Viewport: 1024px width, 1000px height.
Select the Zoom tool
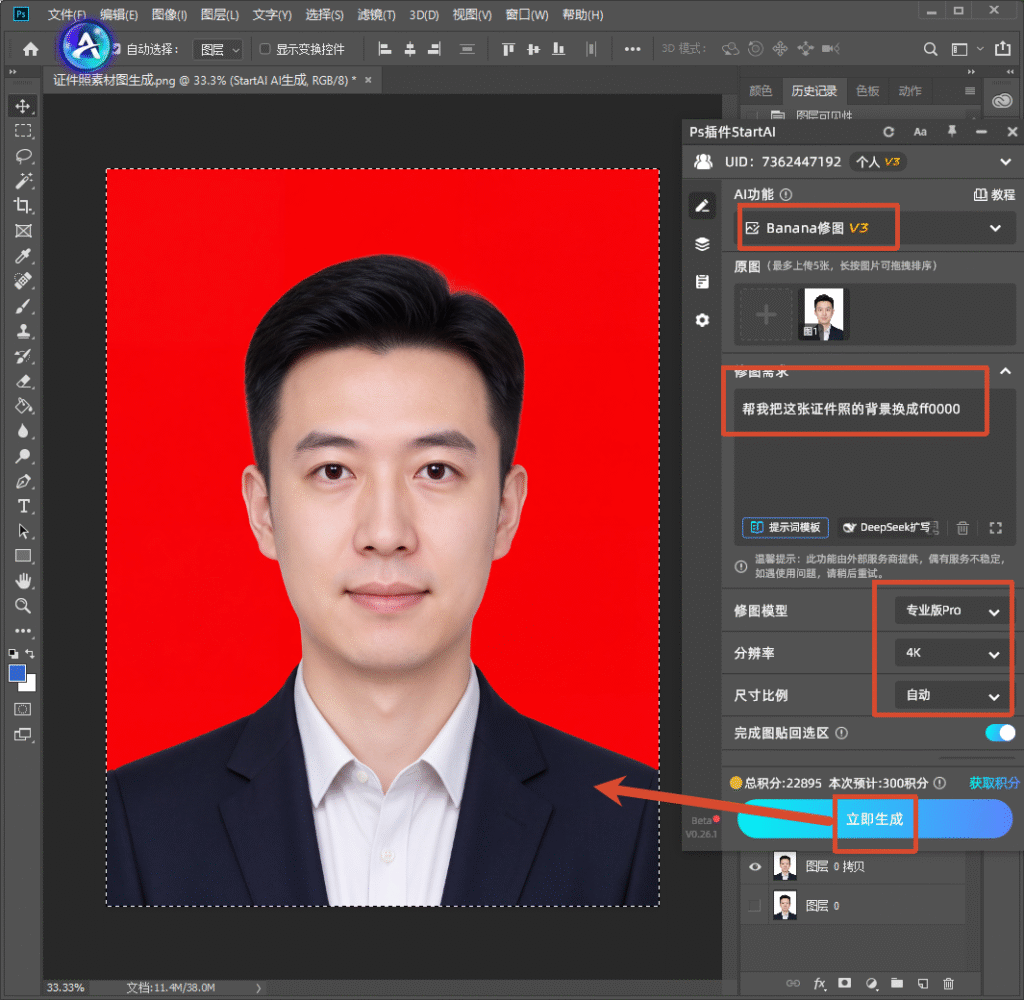tap(23, 605)
